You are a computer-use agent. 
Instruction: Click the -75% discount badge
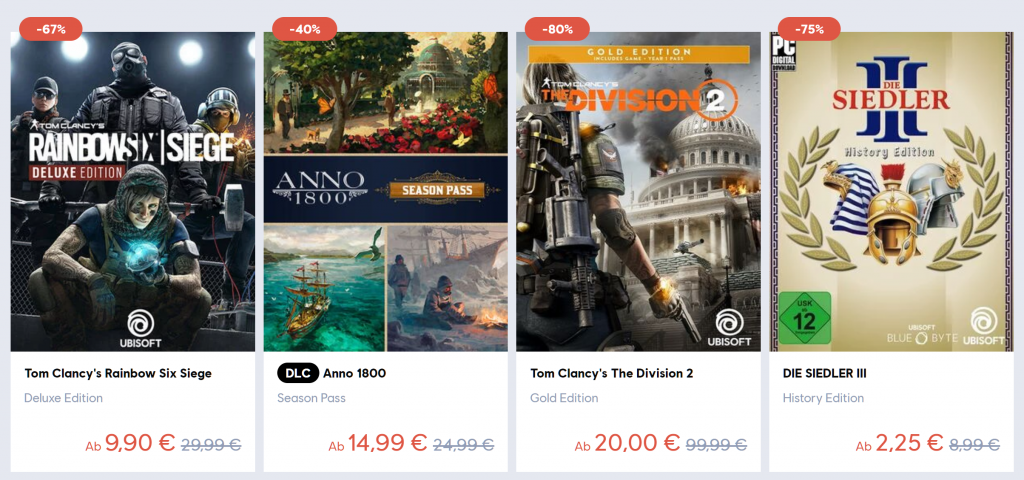click(809, 29)
